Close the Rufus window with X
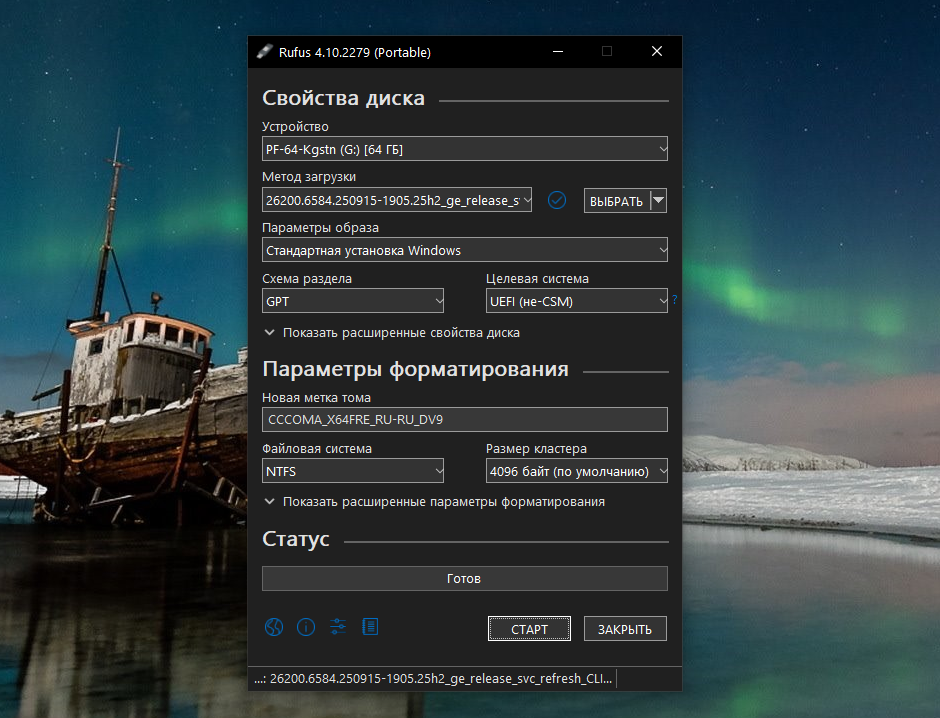The width and height of the screenshot is (940, 718). 657,52
